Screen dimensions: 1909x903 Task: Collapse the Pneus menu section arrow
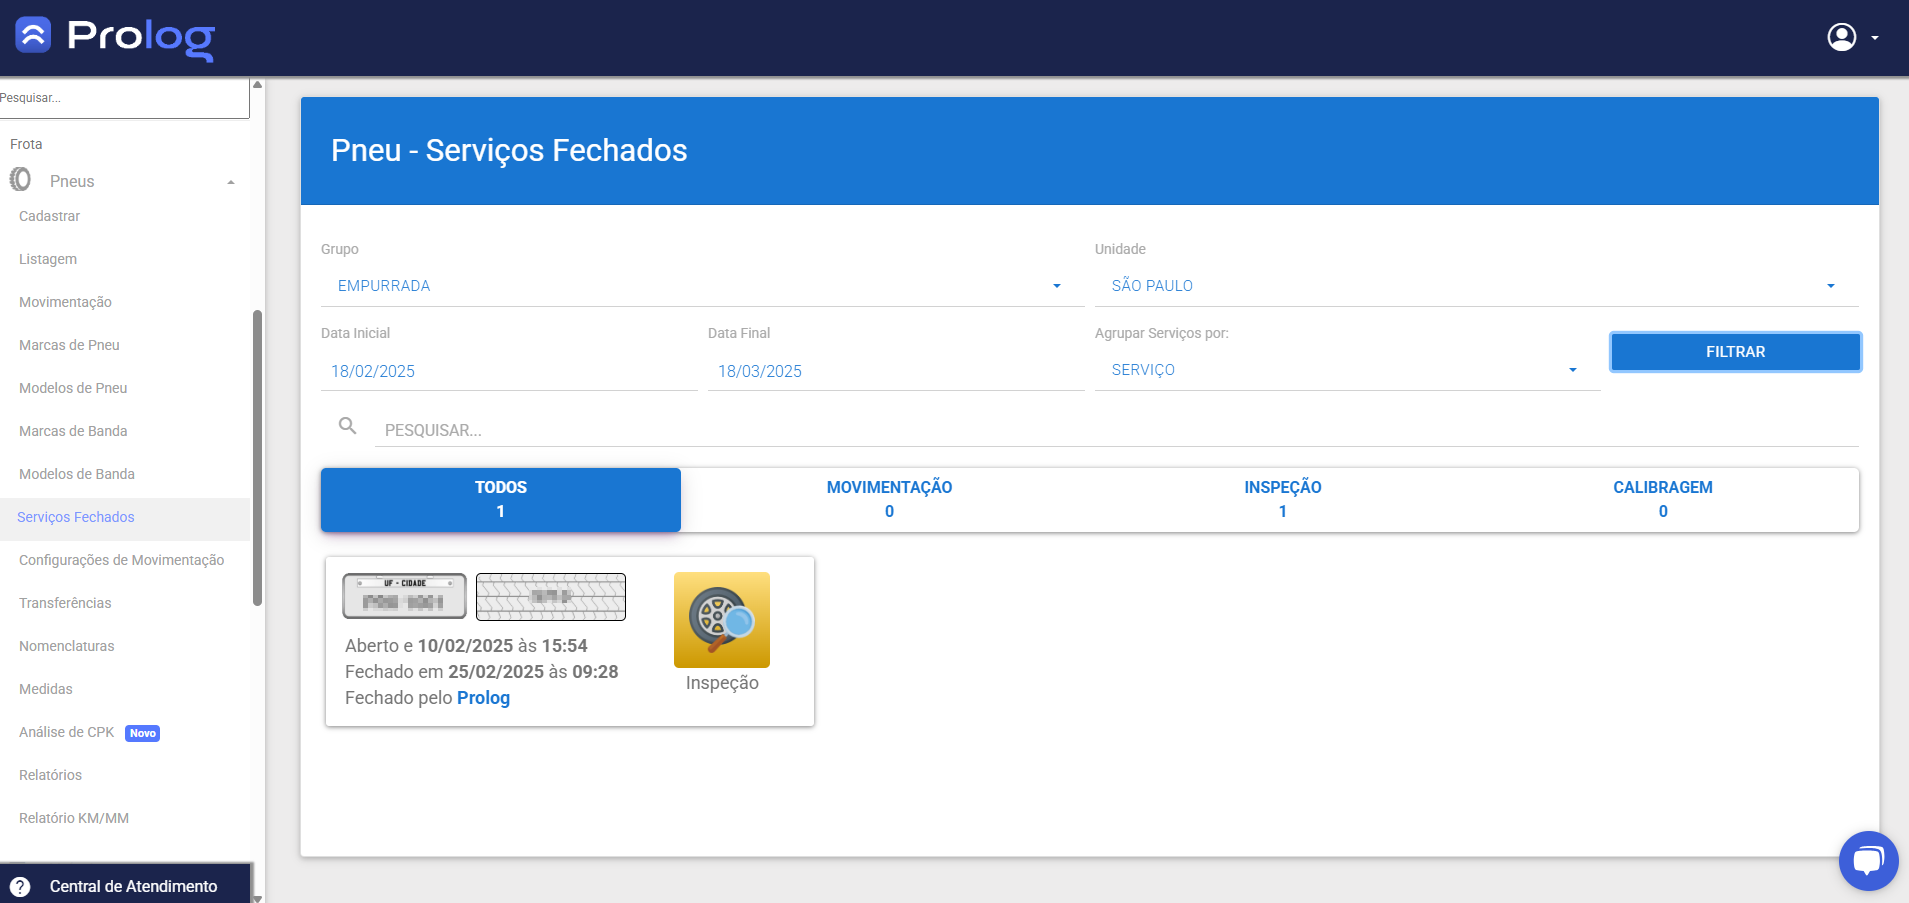[x=231, y=182]
